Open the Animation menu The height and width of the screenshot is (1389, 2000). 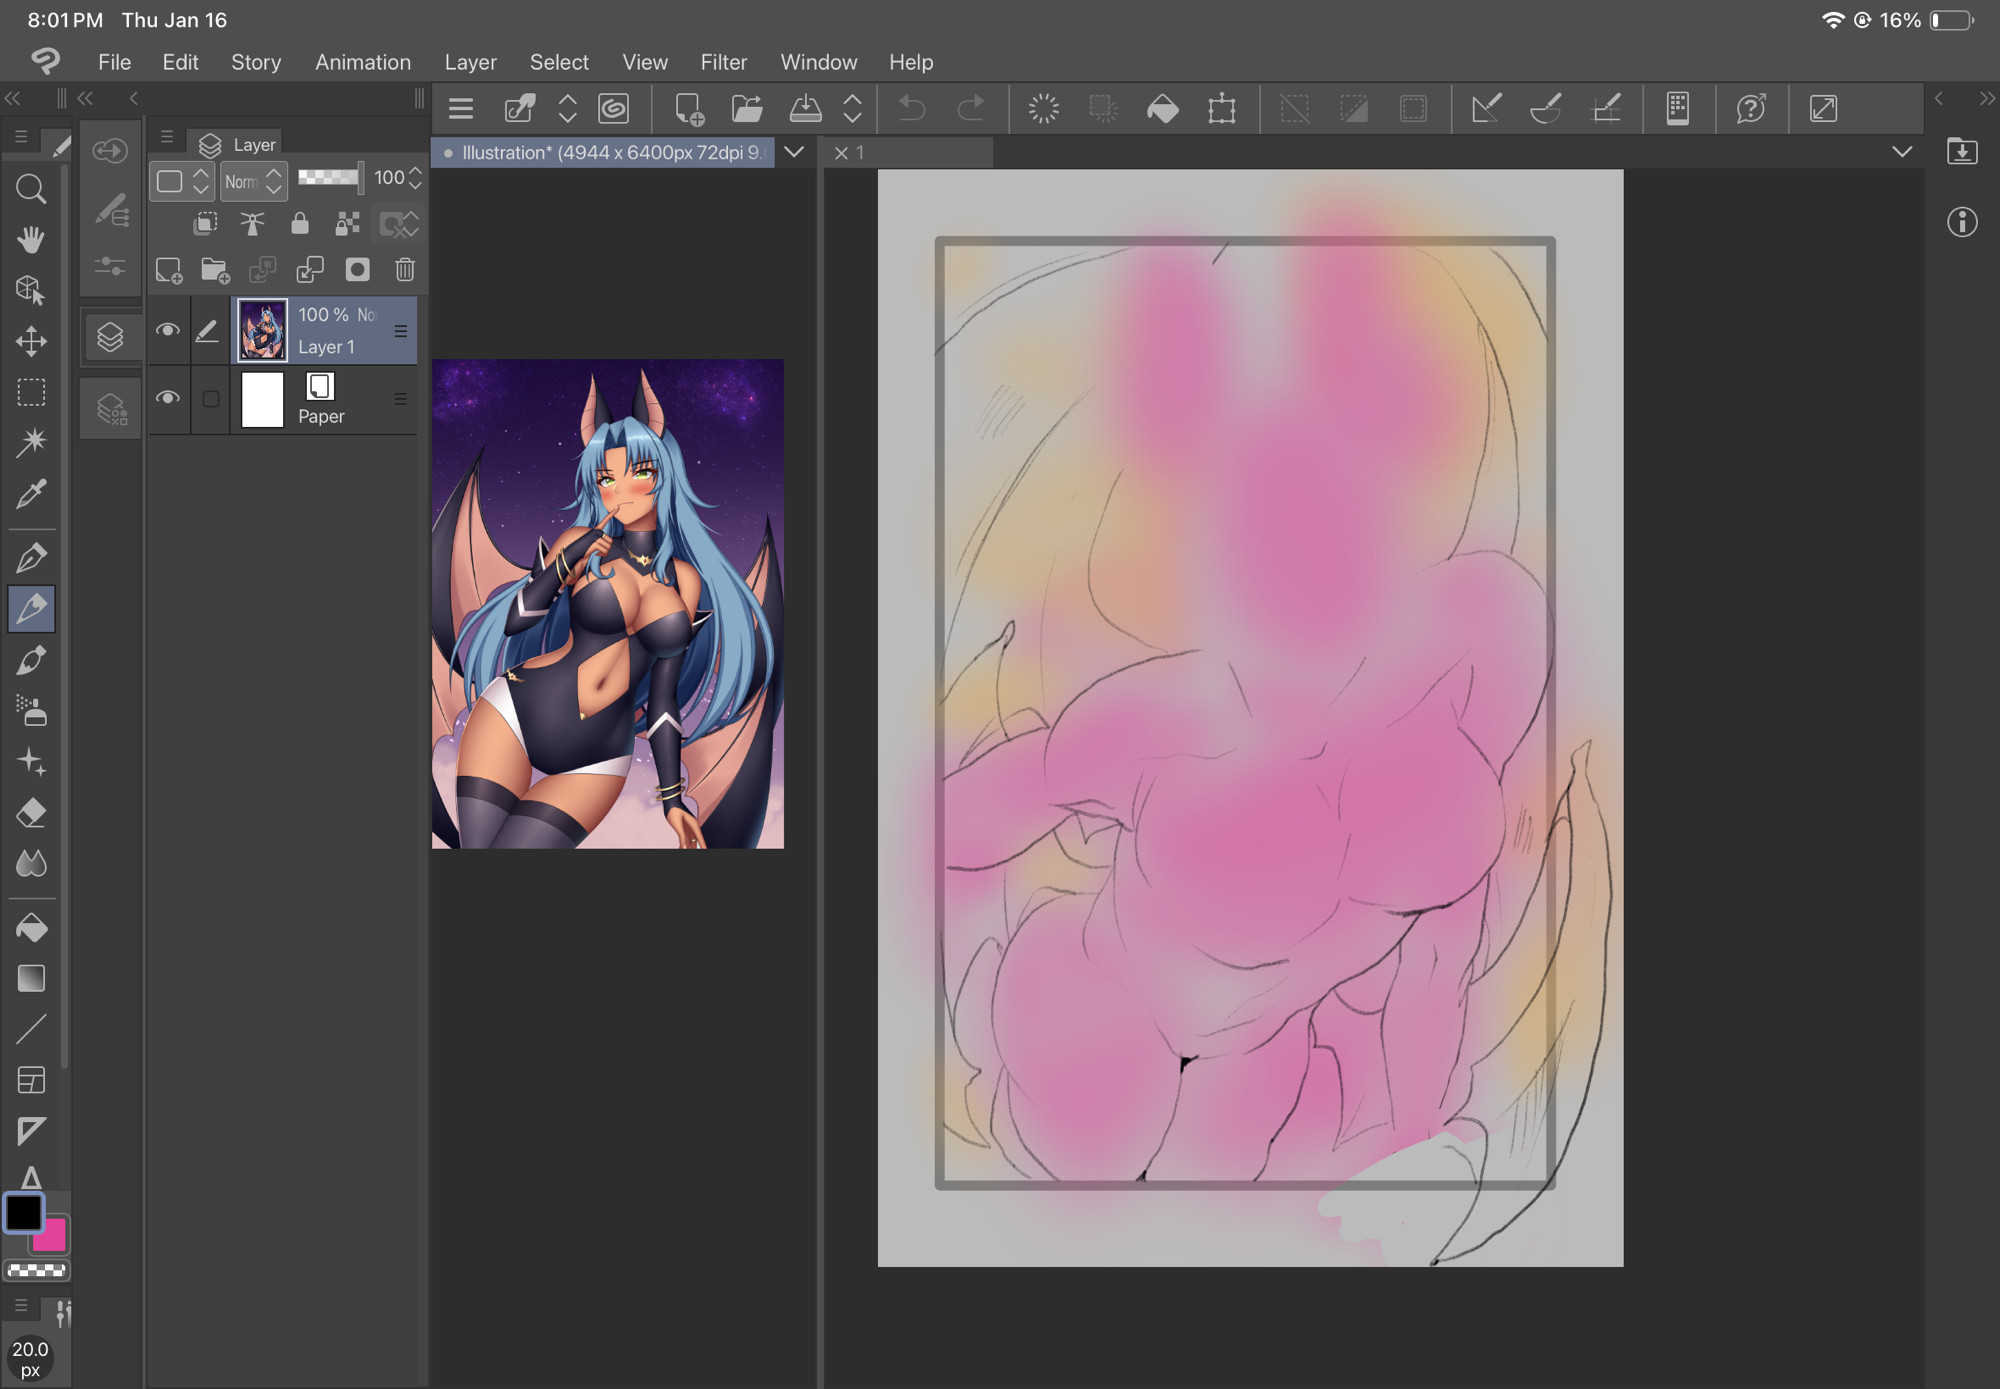click(x=363, y=62)
